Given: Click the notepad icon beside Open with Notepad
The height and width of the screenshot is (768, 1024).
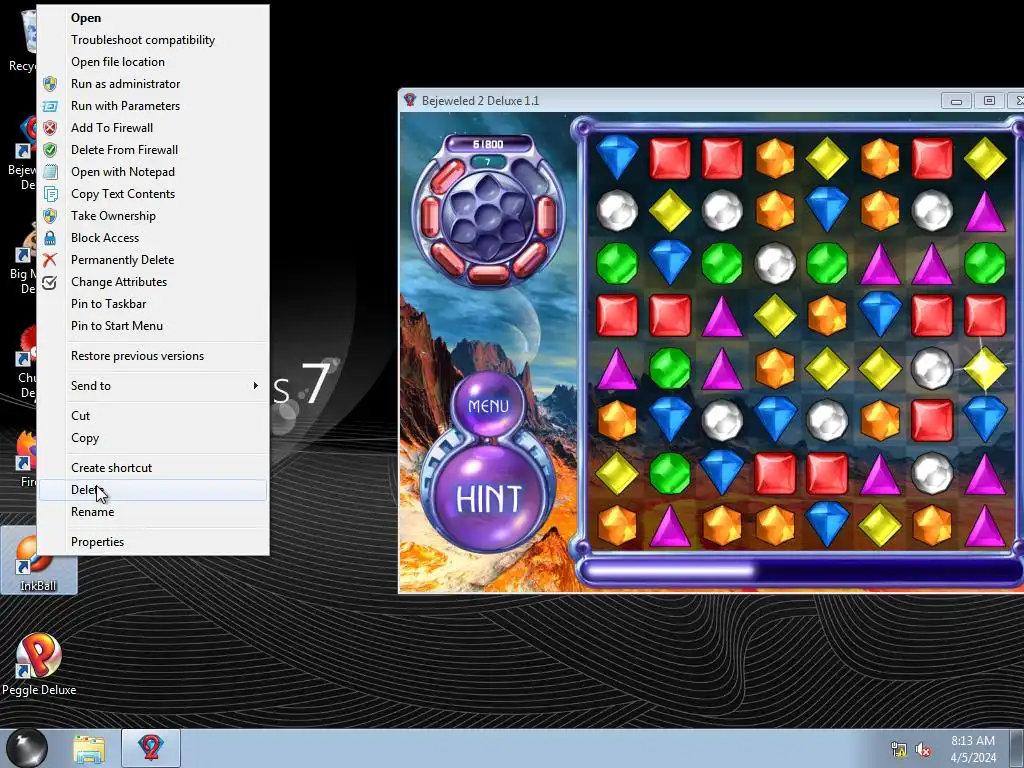Looking at the screenshot, I should pos(50,172).
